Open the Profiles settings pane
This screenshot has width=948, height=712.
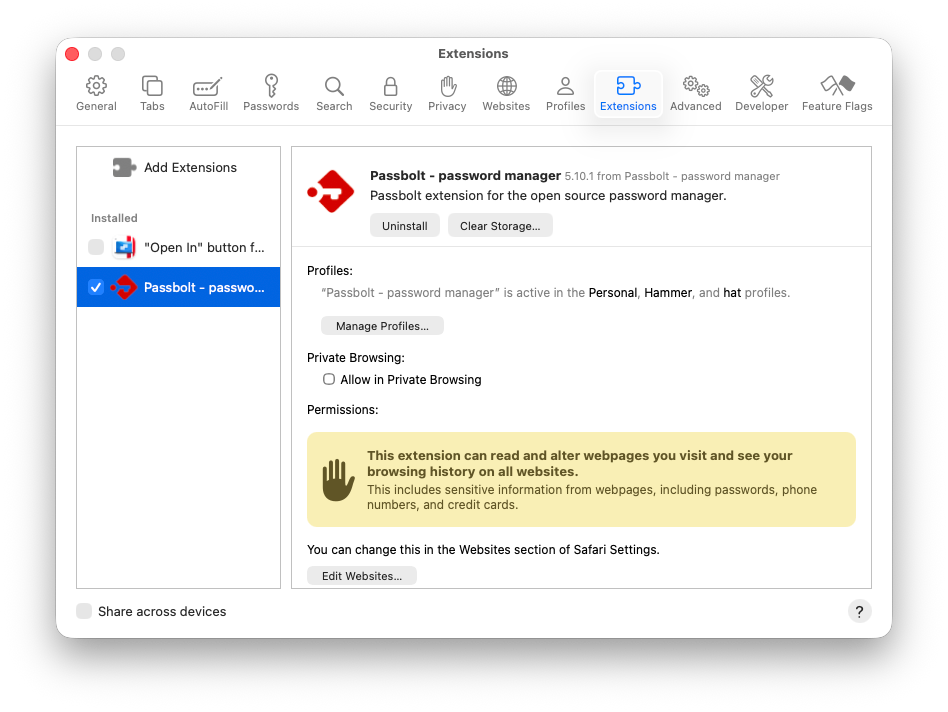click(565, 94)
